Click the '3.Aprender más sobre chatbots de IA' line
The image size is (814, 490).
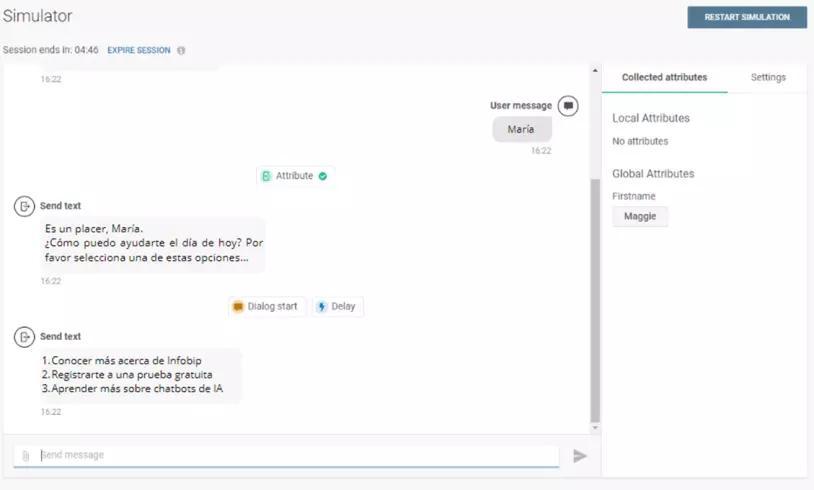[x=132, y=388]
